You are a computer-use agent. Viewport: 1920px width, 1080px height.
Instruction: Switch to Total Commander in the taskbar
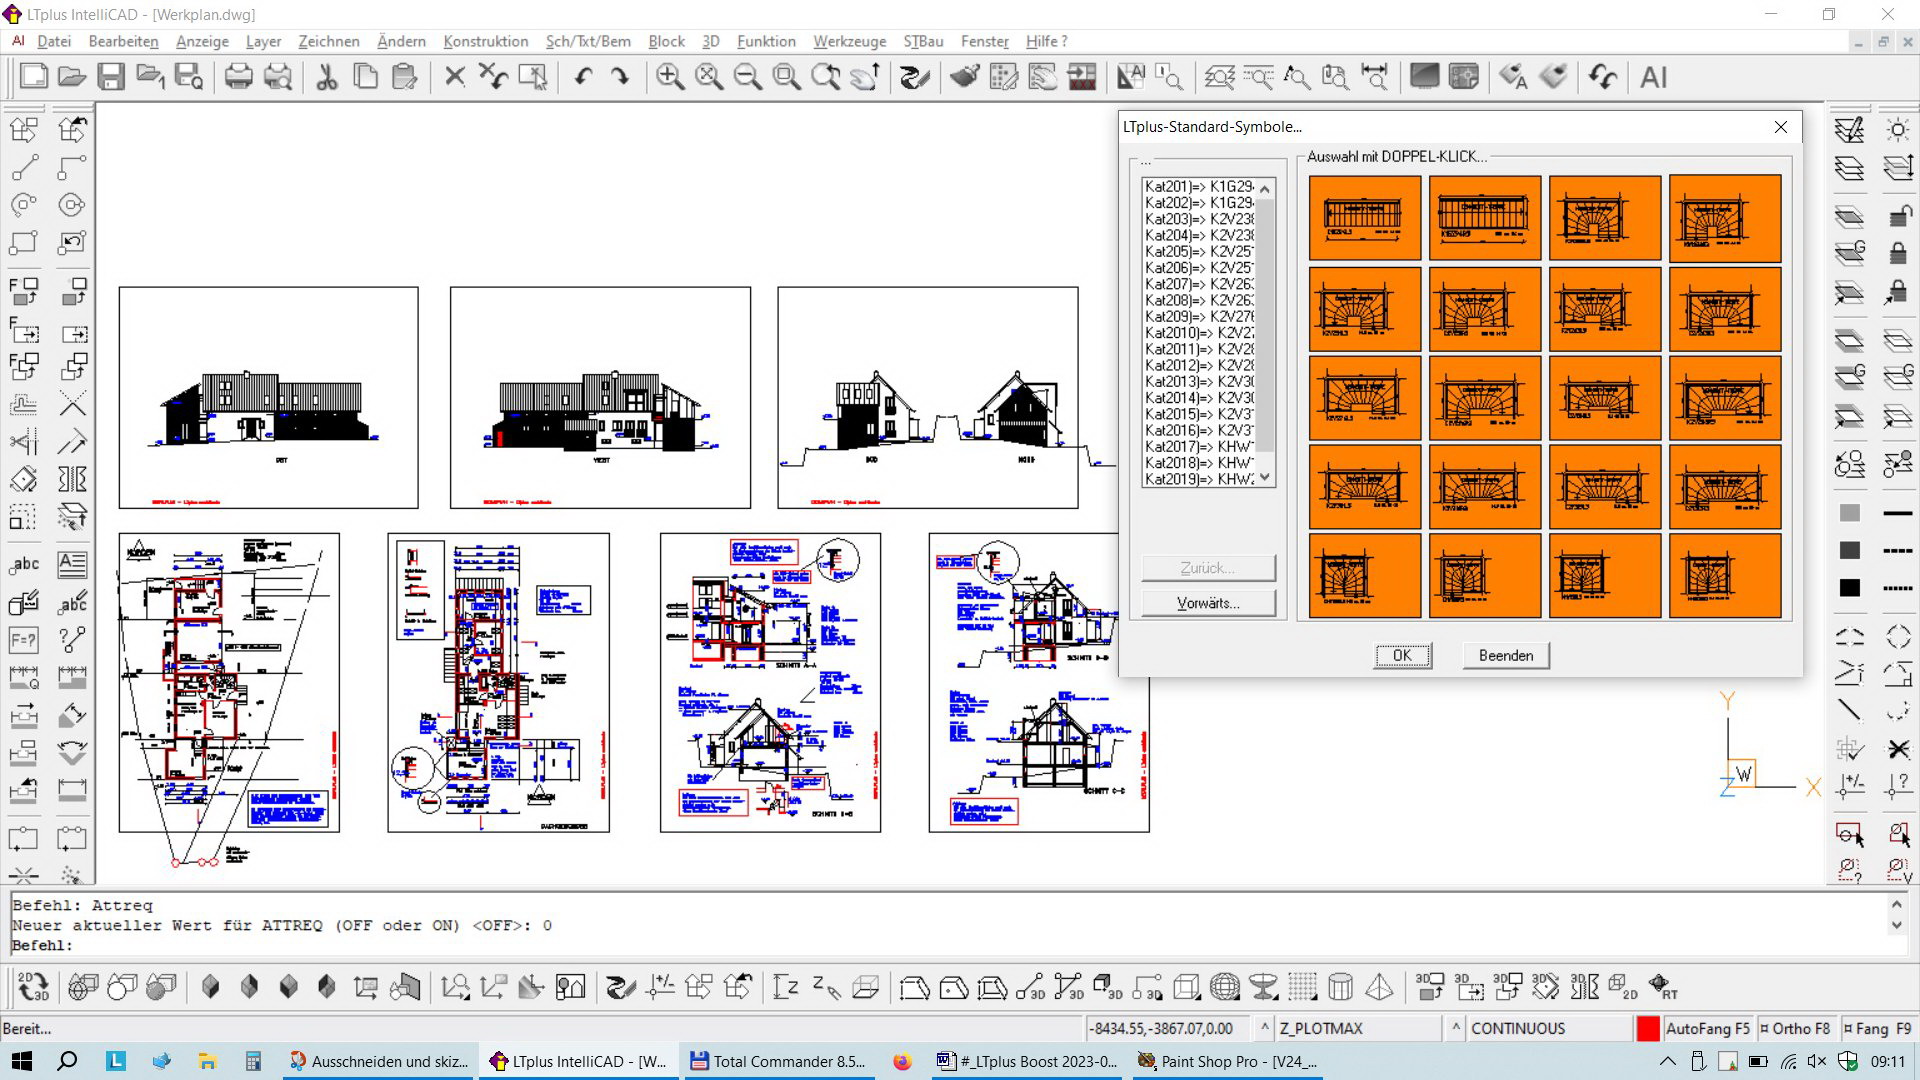(778, 1062)
